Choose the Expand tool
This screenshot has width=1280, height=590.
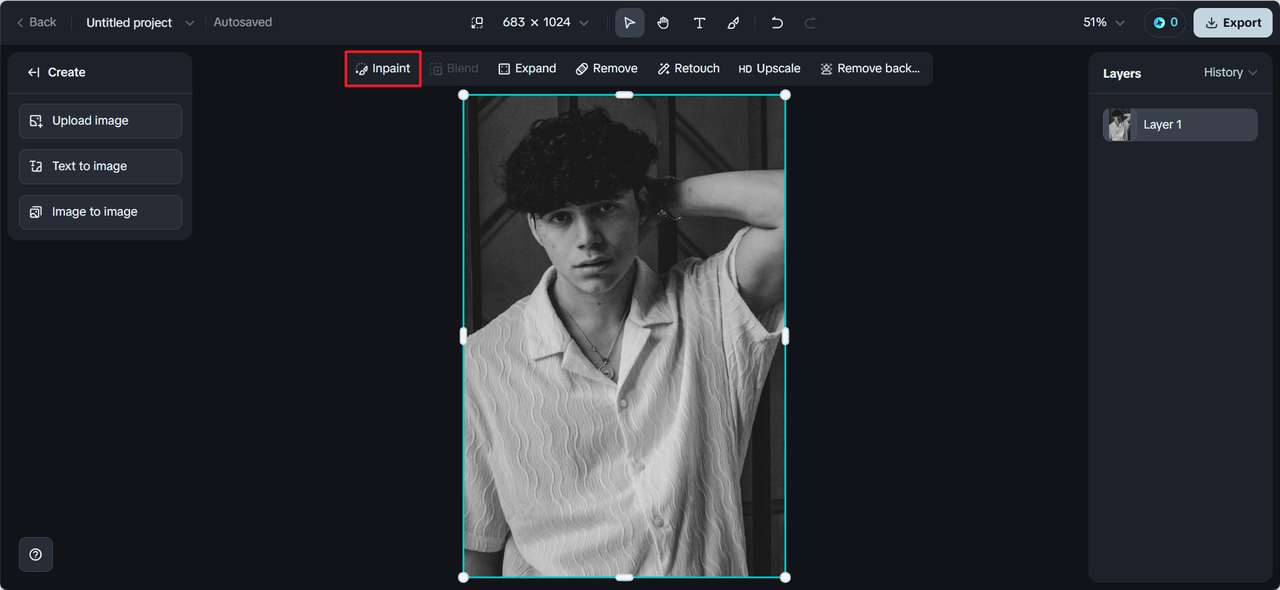pos(527,69)
